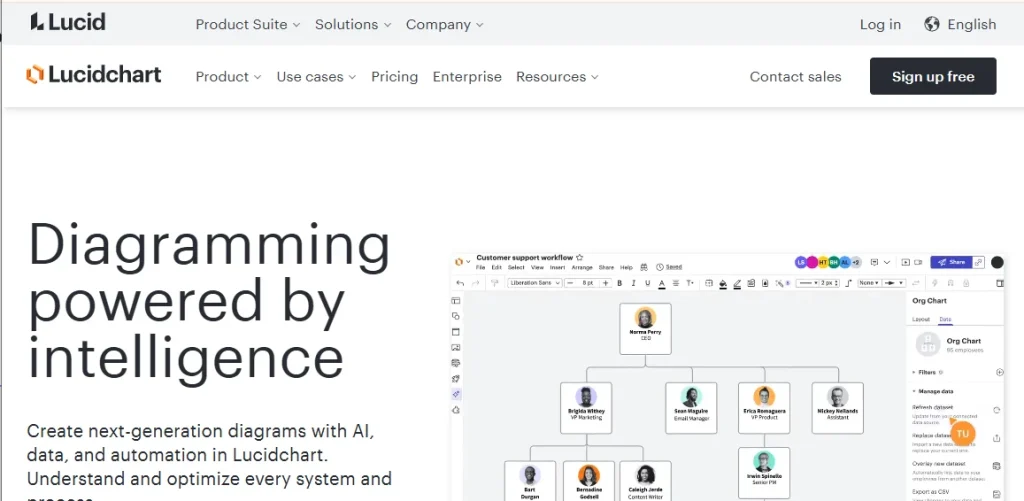Click the add filter plus icon
The height and width of the screenshot is (501, 1024).
point(999,372)
